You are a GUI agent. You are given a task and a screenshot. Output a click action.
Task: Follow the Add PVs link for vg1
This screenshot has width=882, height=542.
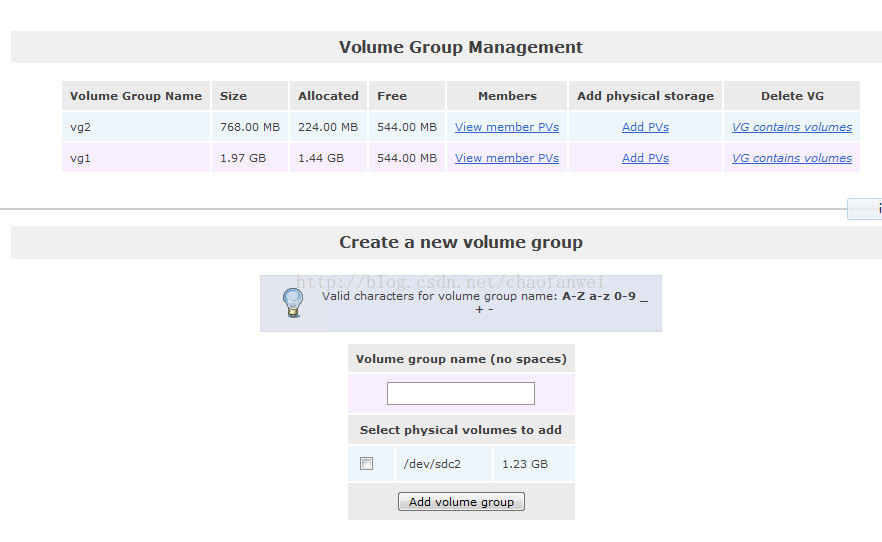(645, 158)
